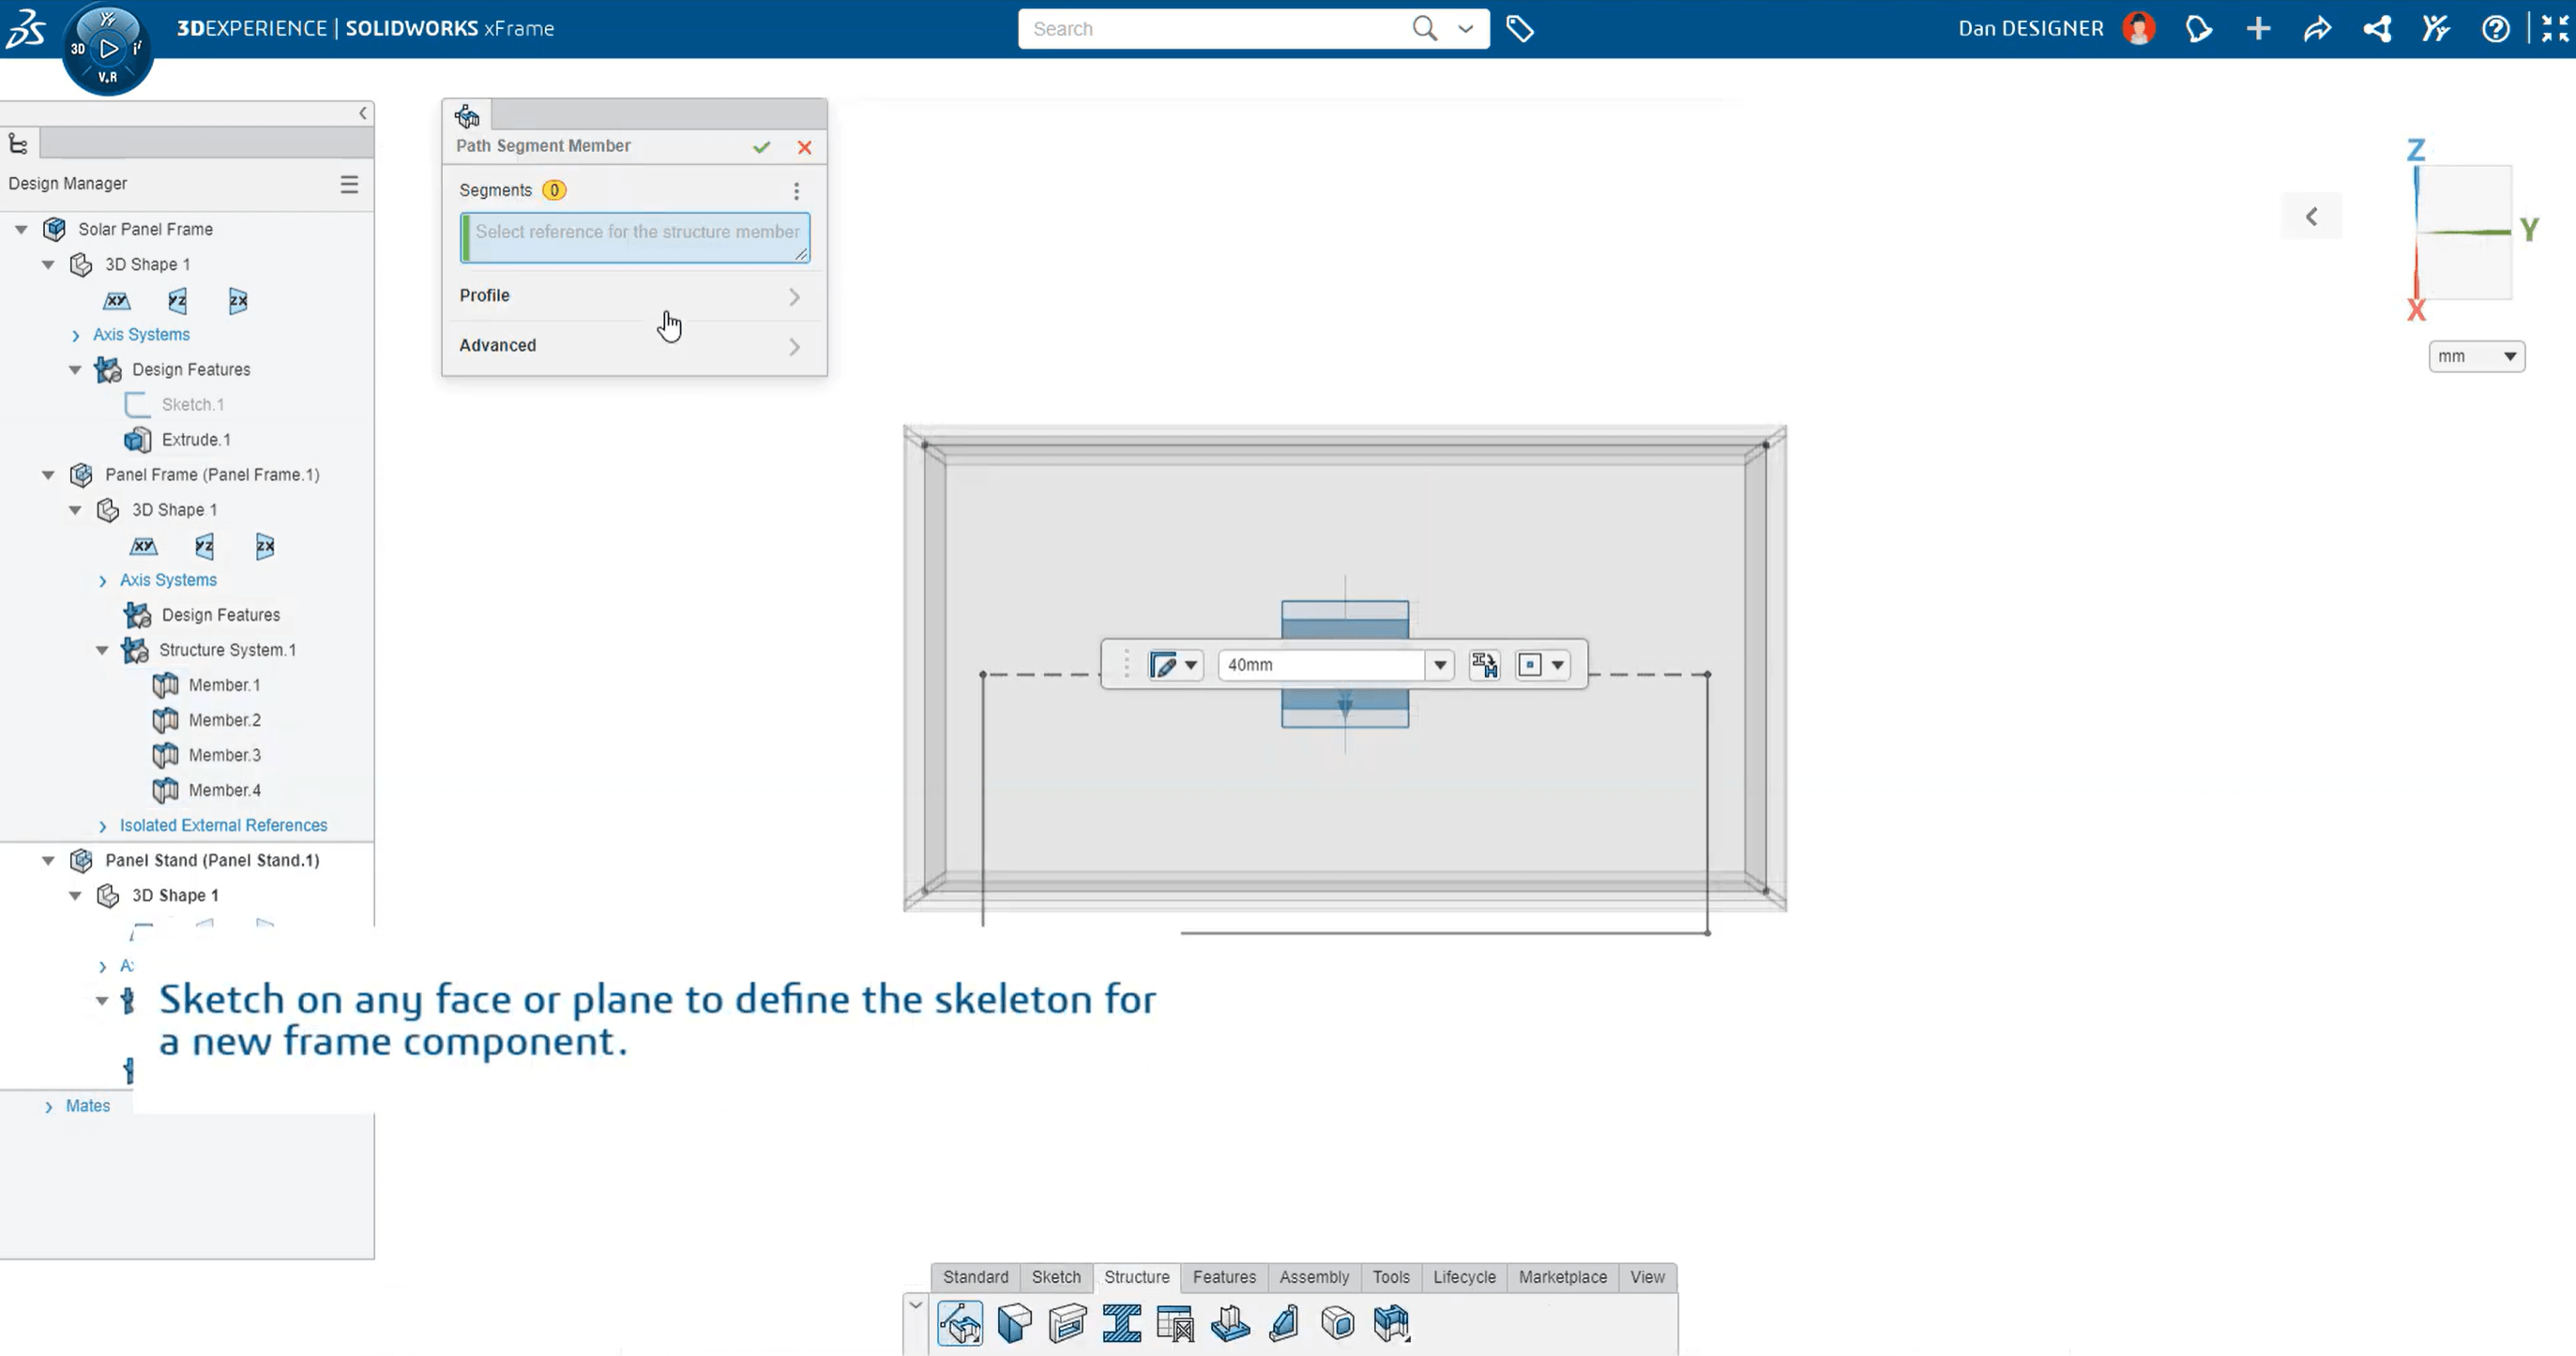Viewport: 2576px width, 1356px height.
Task: Click the I-beam profile section icon
Action: point(1122,1323)
